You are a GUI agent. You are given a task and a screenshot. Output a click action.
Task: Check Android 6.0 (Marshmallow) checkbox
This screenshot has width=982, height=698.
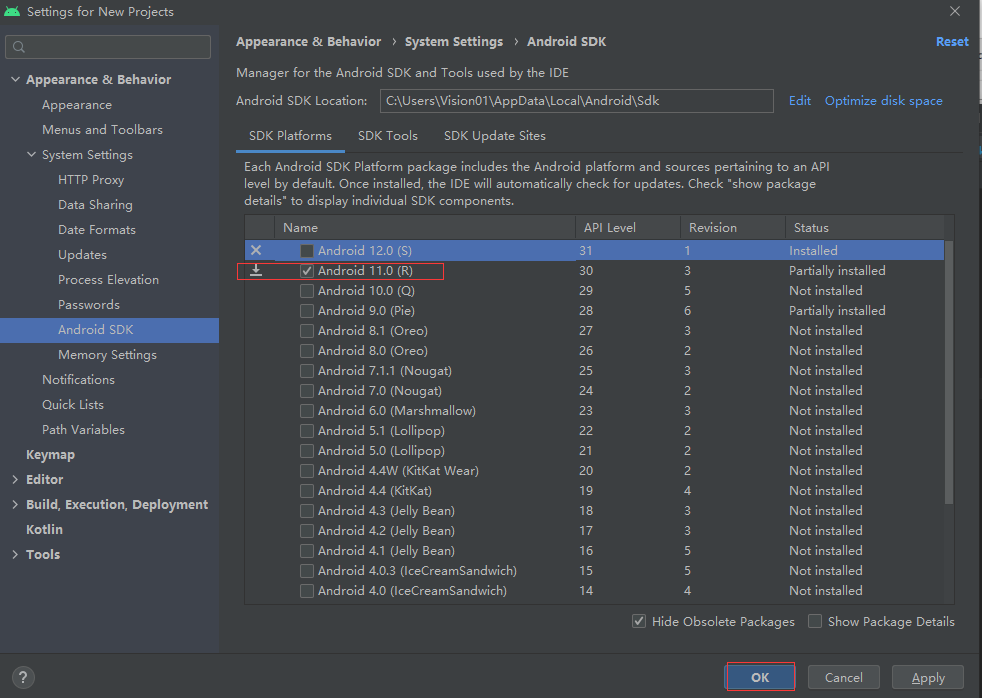pyautogui.click(x=307, y=411)
